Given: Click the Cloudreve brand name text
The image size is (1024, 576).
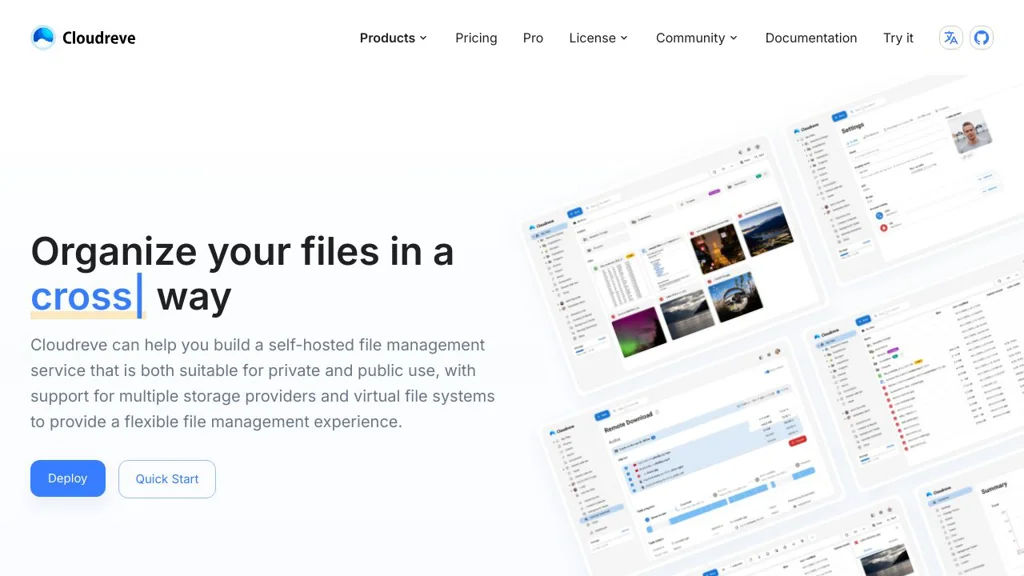Looking at the screenshot, I should [x=99, y=38].
